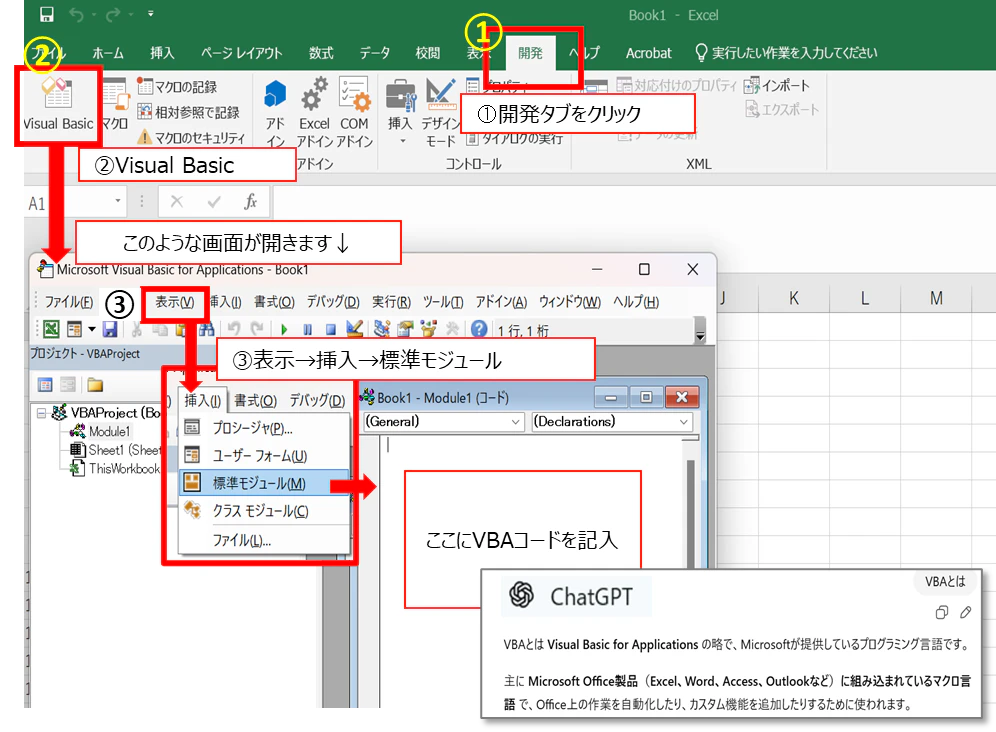Viewport: 996px width, 732px height.
Task: Collapse the VBAProject tree node
Action: [x=41, y=413]
